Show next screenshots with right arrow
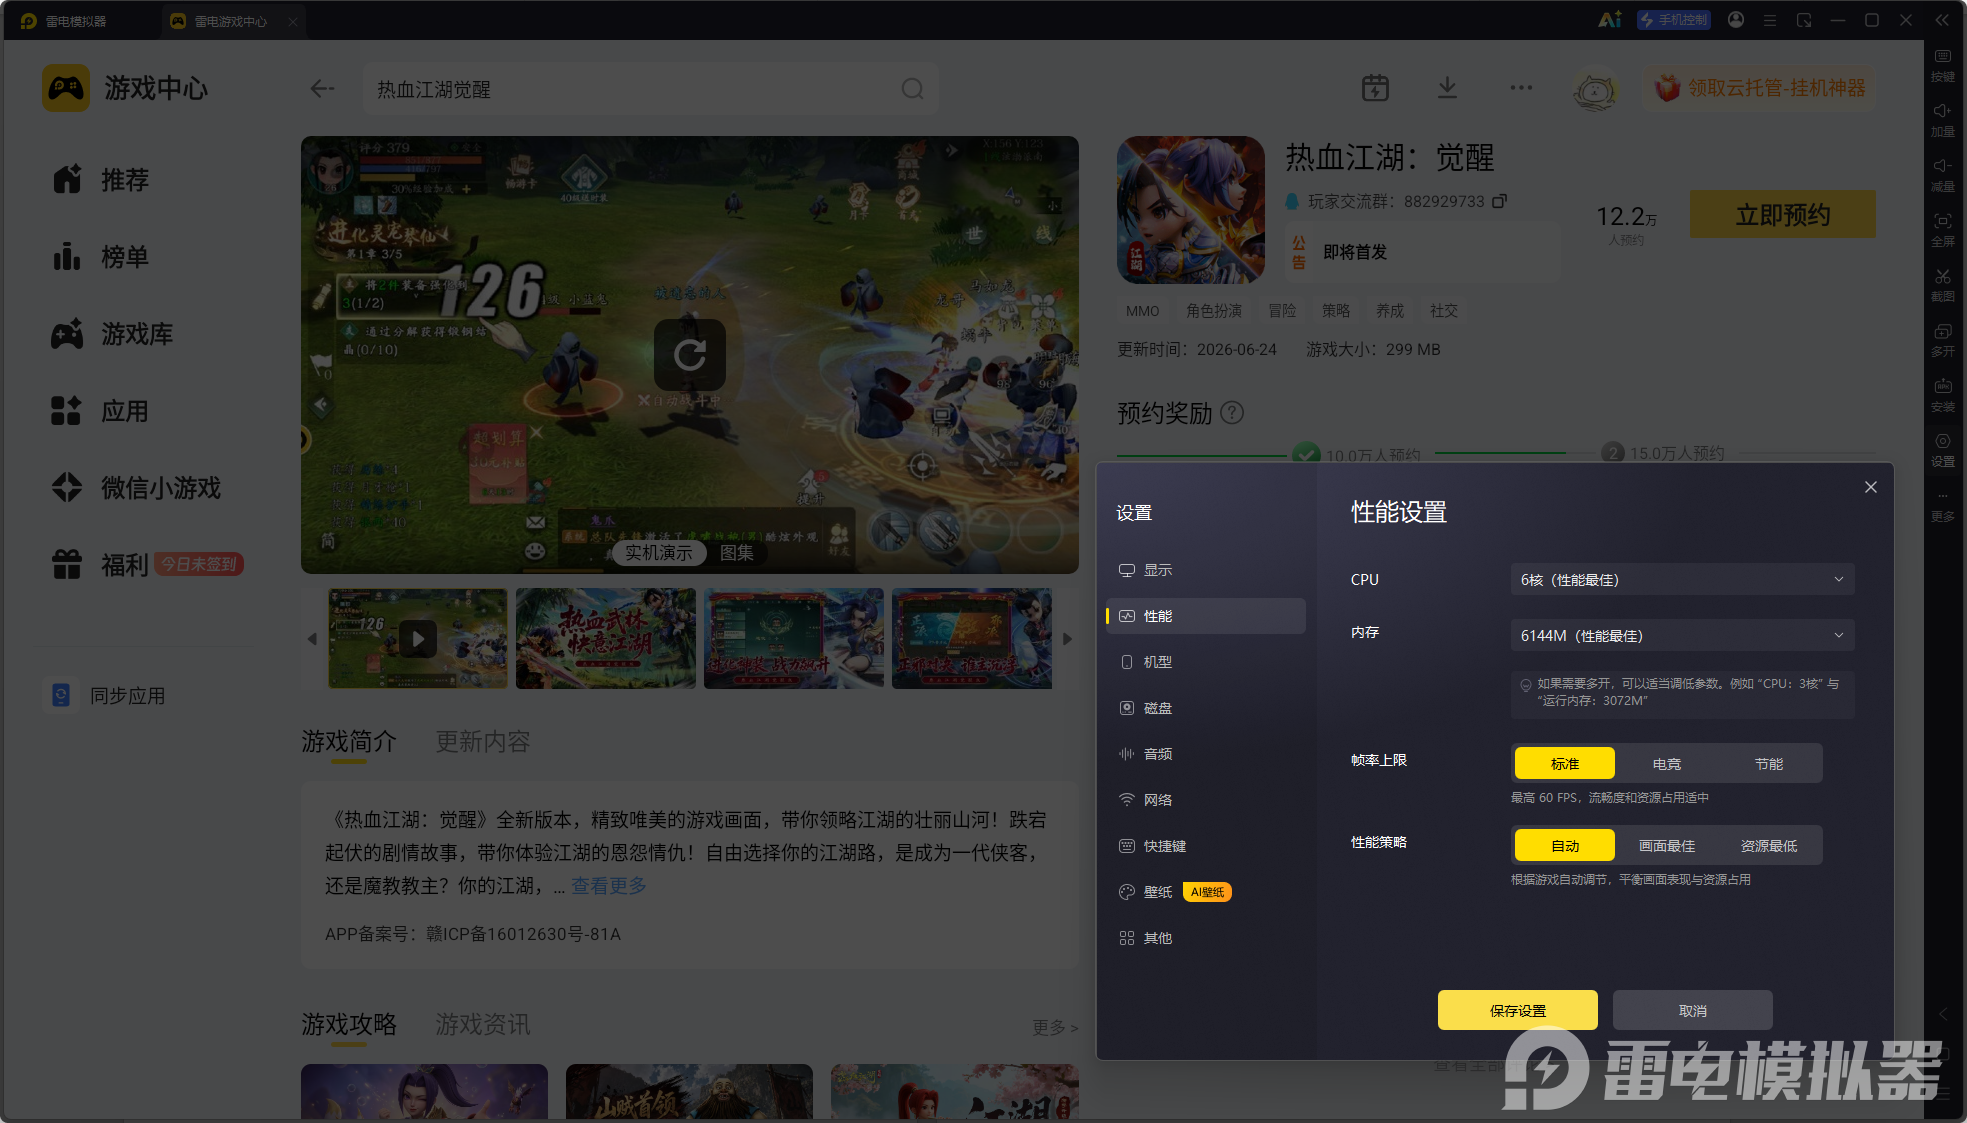 (x=1067, y=639)
